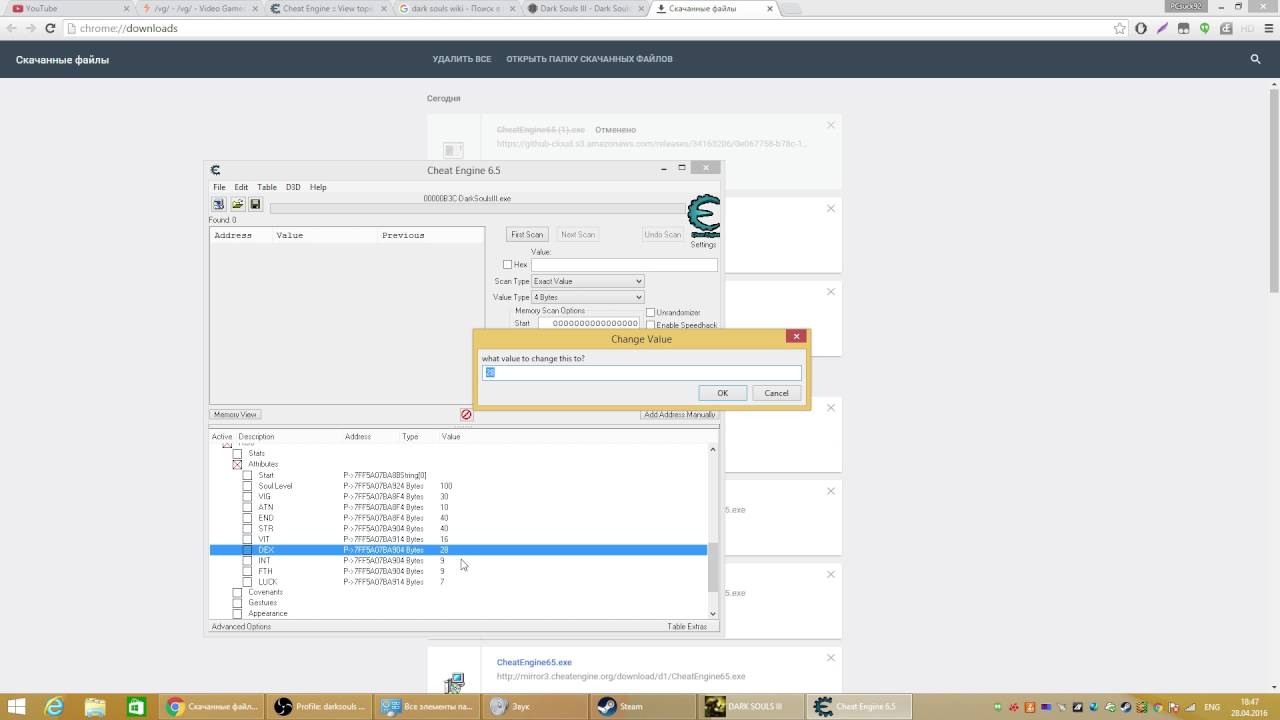This screenshot has height=720, width=1280.
Task: Click the Cheat Engine title bar logo icon
Action: pyautogui.click(x=215, y=170)
